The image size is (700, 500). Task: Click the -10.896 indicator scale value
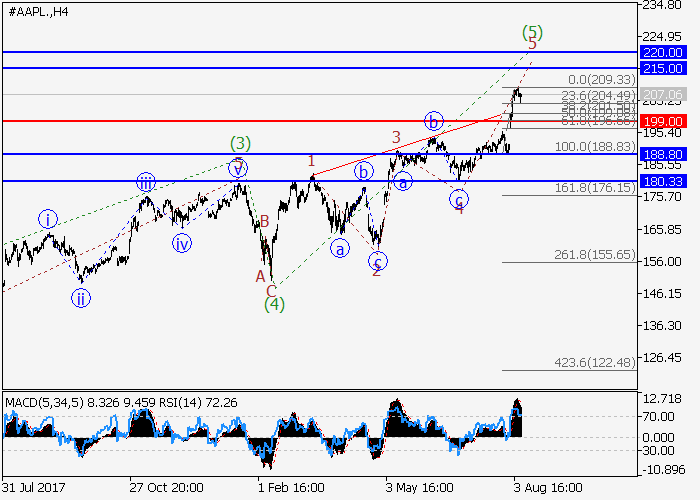click(x=662, y=470)
